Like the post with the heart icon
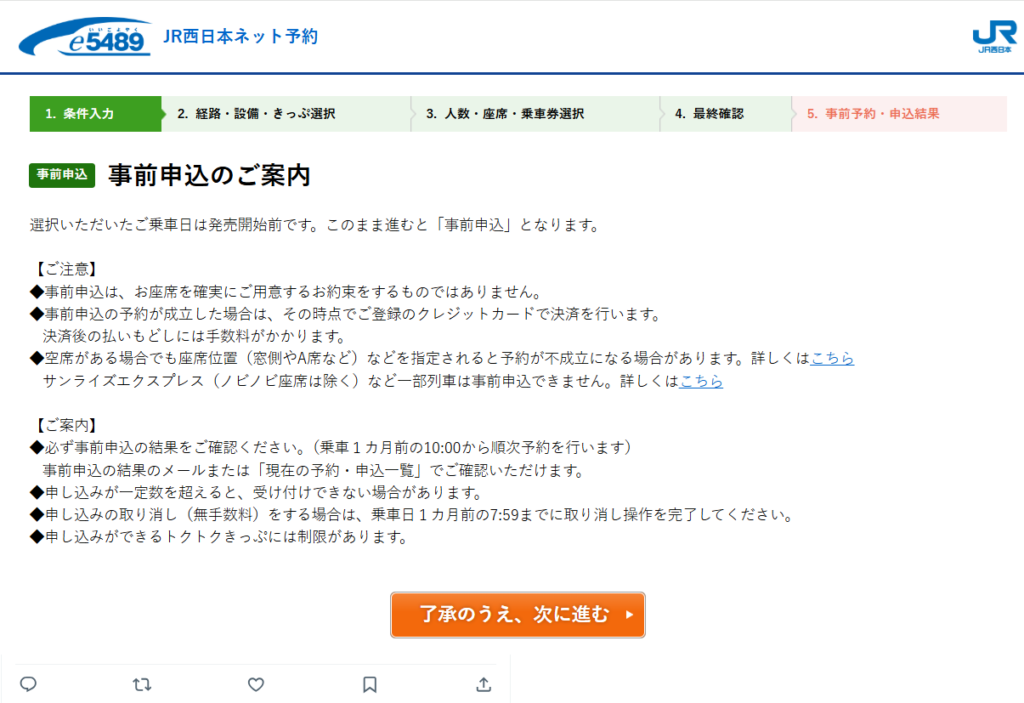The width and height of the screenshot is (1024, 703). point(256,684)
